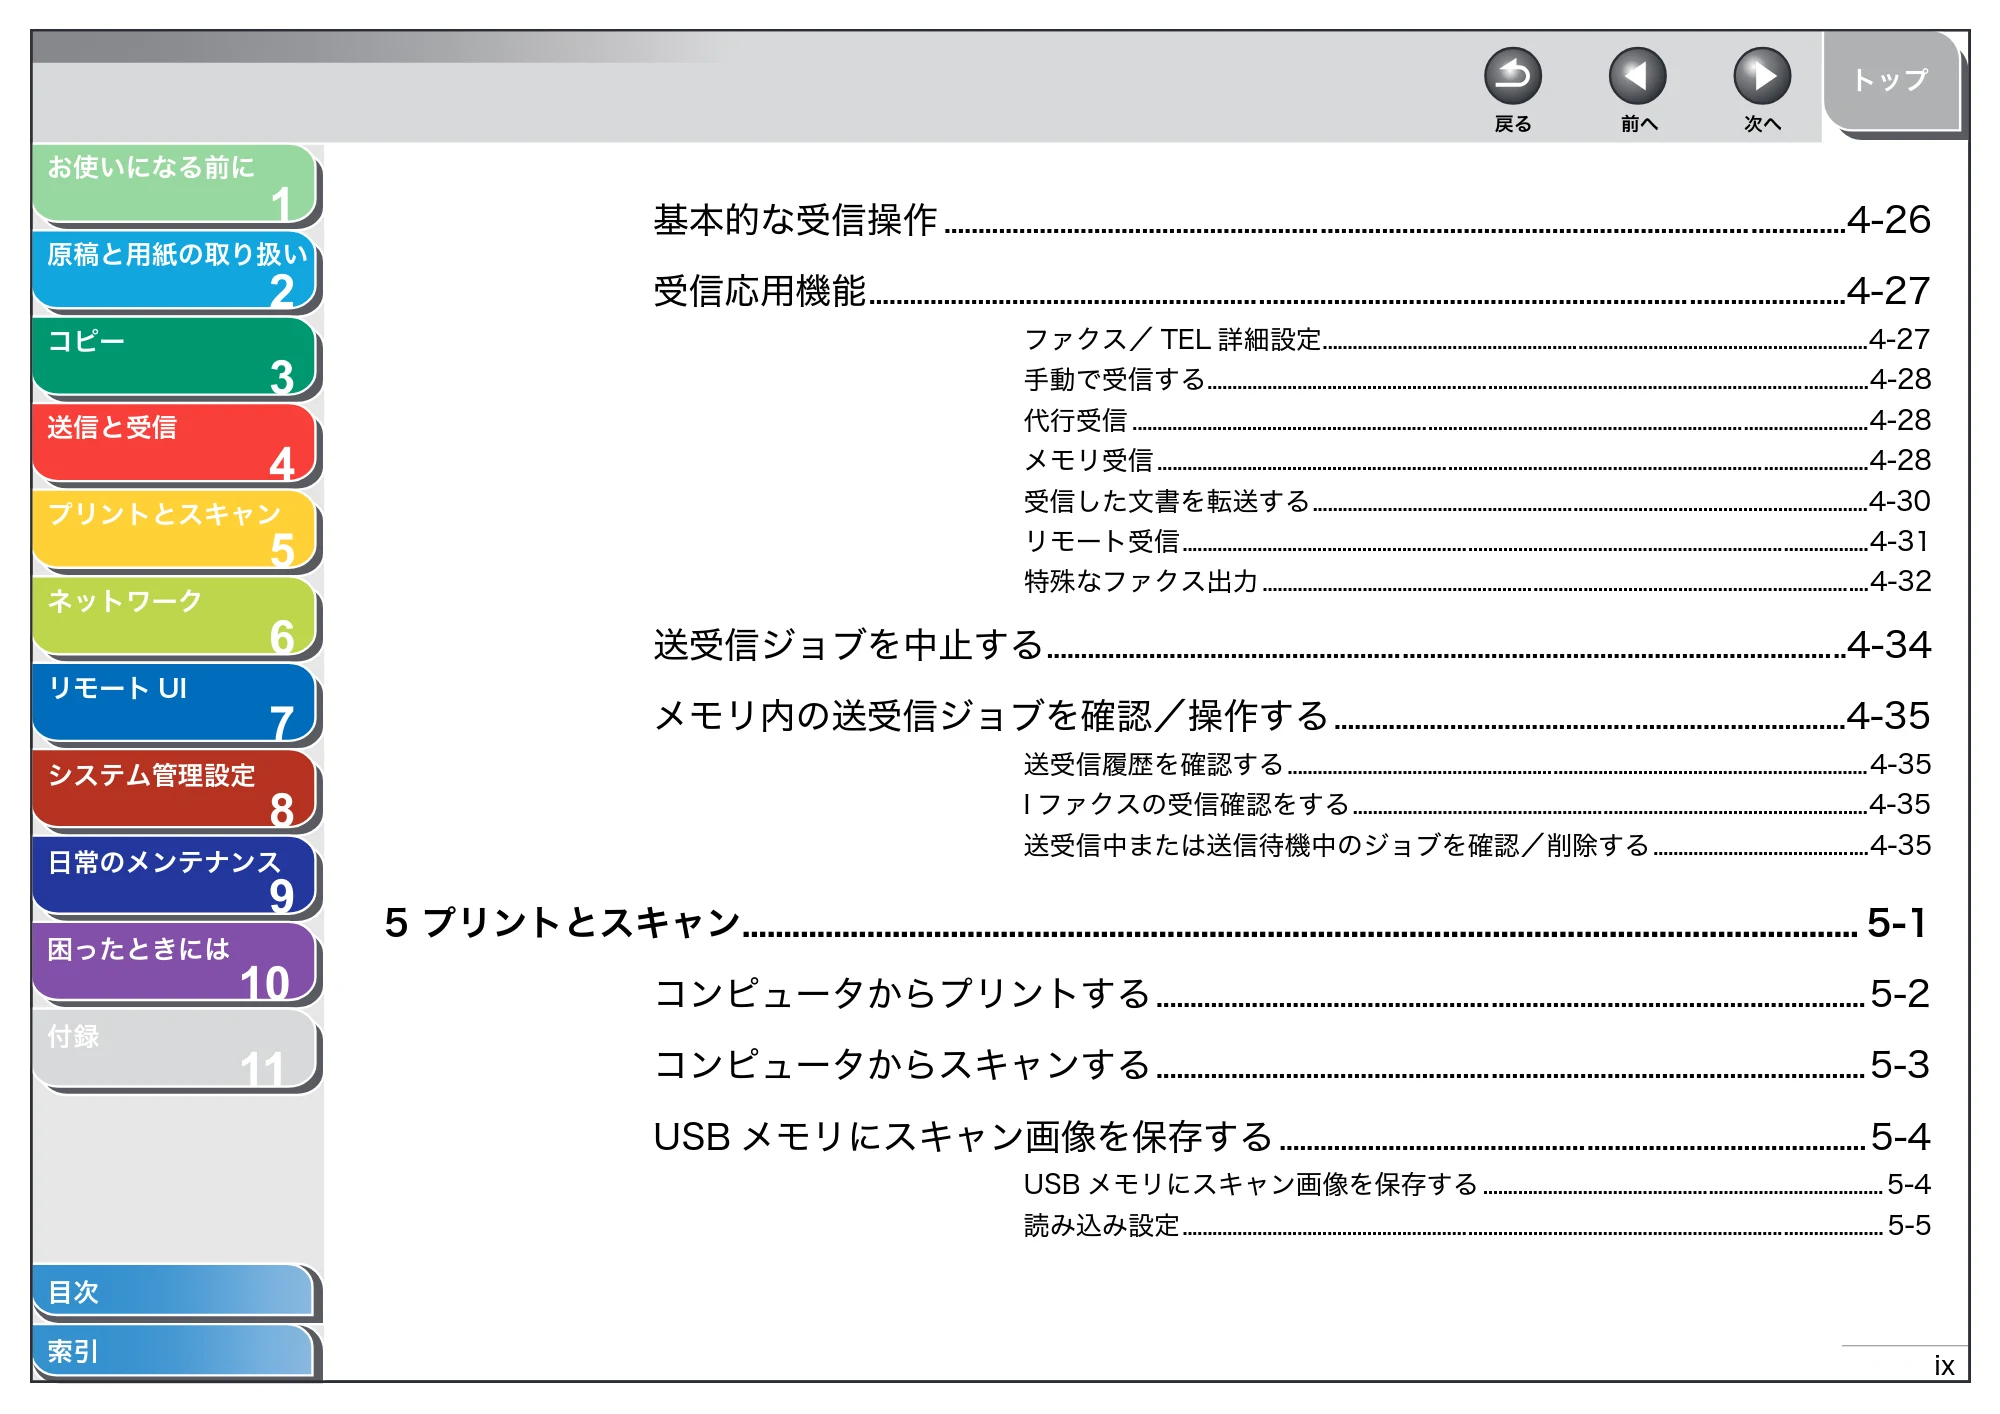
Task: Open chapter 3 コピー tab
Action: tap(175, 357)
